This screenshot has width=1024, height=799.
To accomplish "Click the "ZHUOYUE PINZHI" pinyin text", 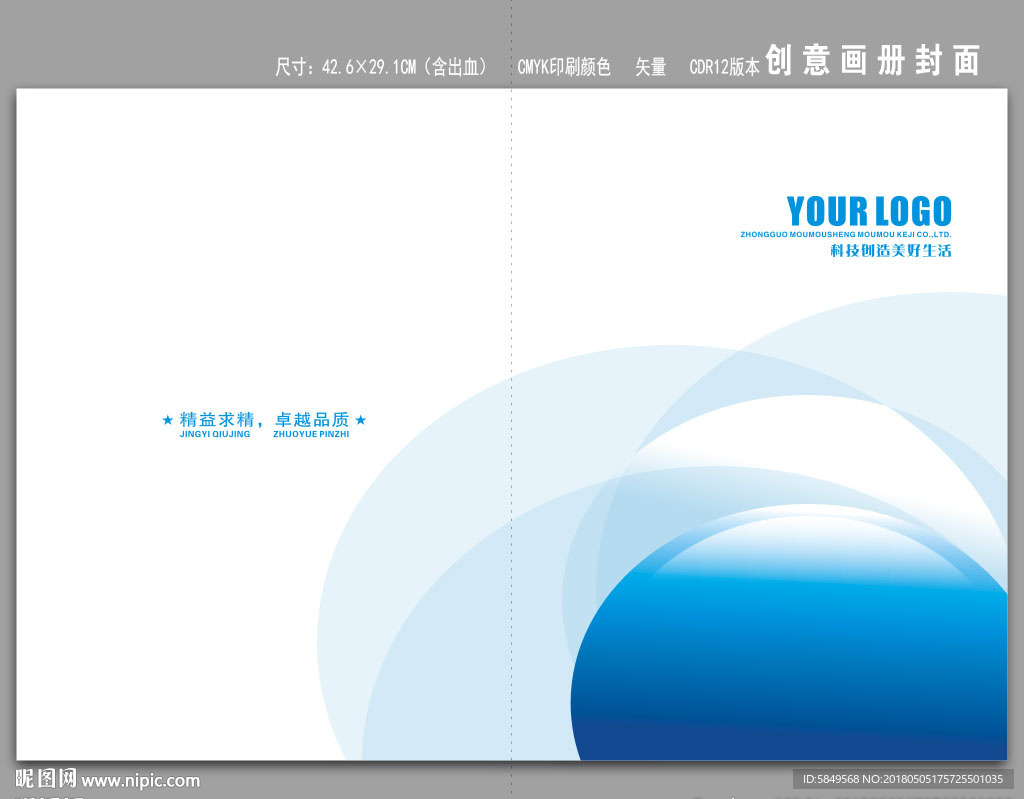I will 311,434.
